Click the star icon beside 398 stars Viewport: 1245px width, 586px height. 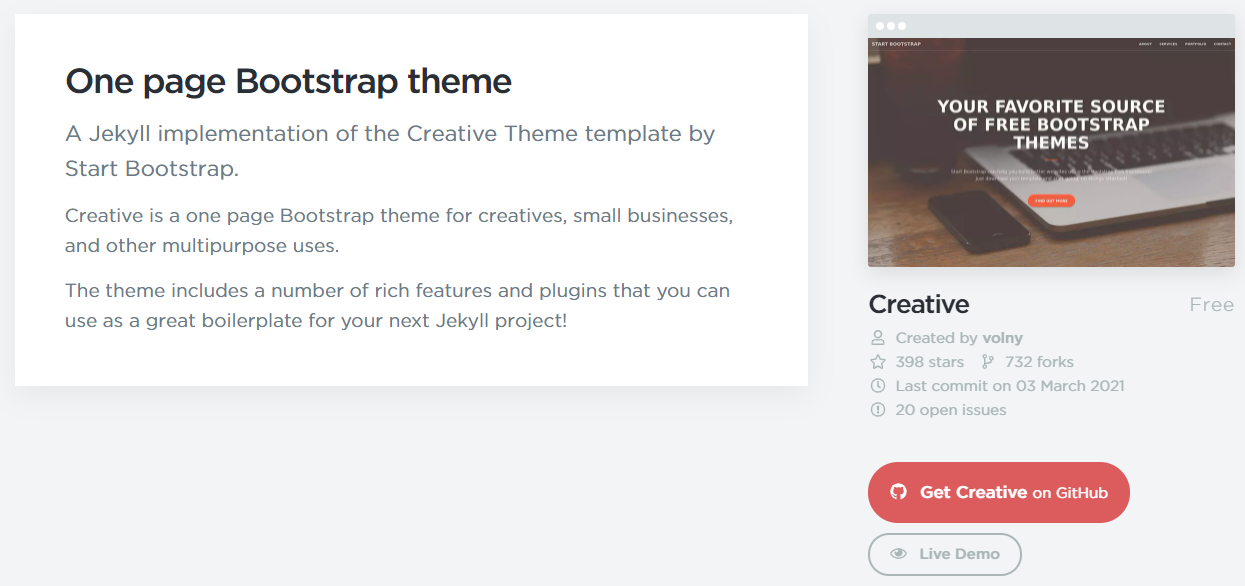tap(878, 362)
